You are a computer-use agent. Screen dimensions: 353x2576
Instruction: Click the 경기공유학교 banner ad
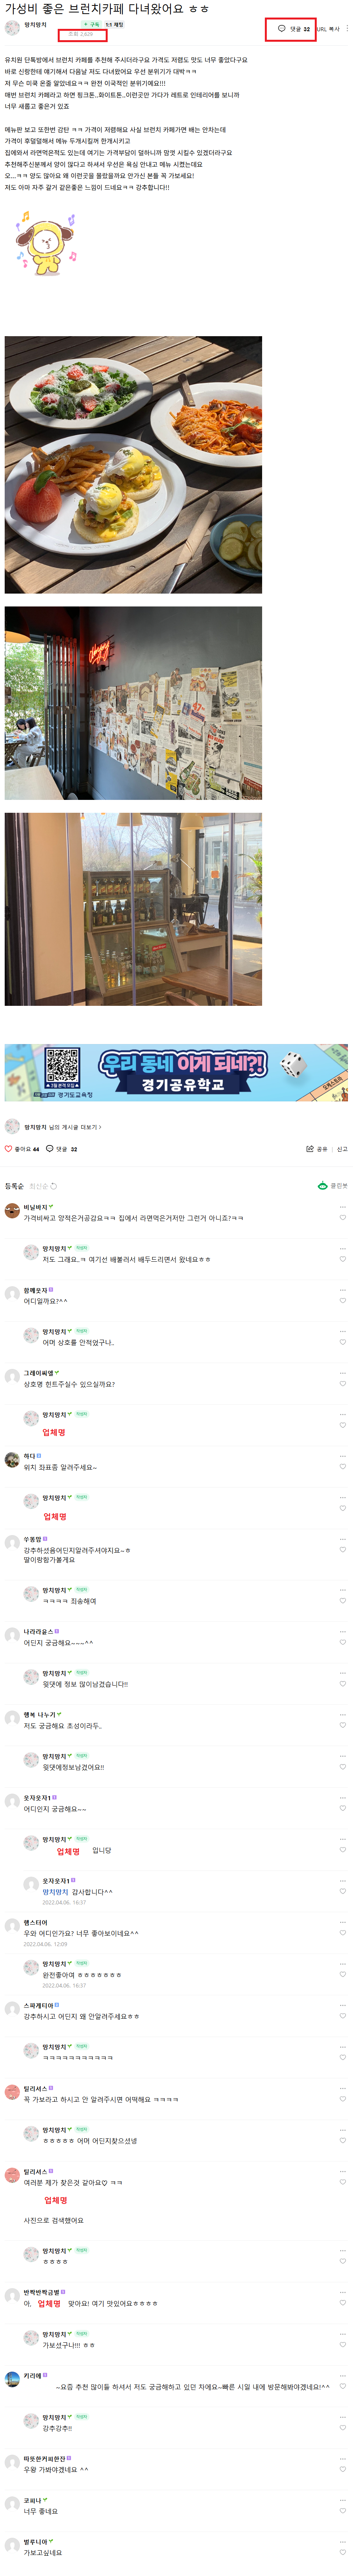[x=176, y=1073]
